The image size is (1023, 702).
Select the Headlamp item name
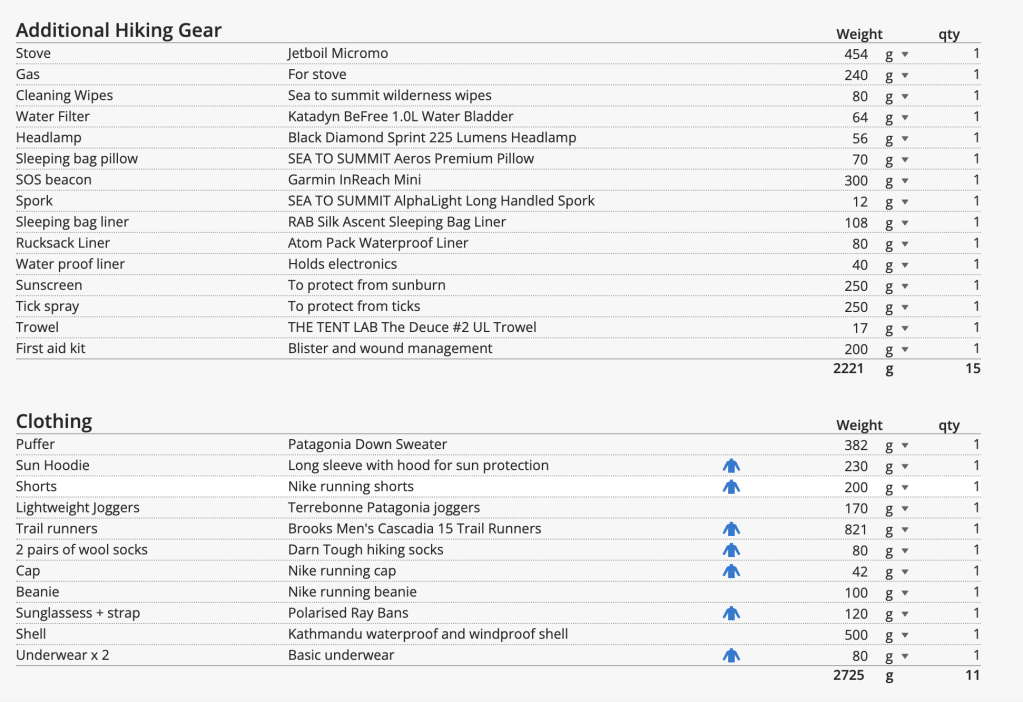[x=49, y=137]
